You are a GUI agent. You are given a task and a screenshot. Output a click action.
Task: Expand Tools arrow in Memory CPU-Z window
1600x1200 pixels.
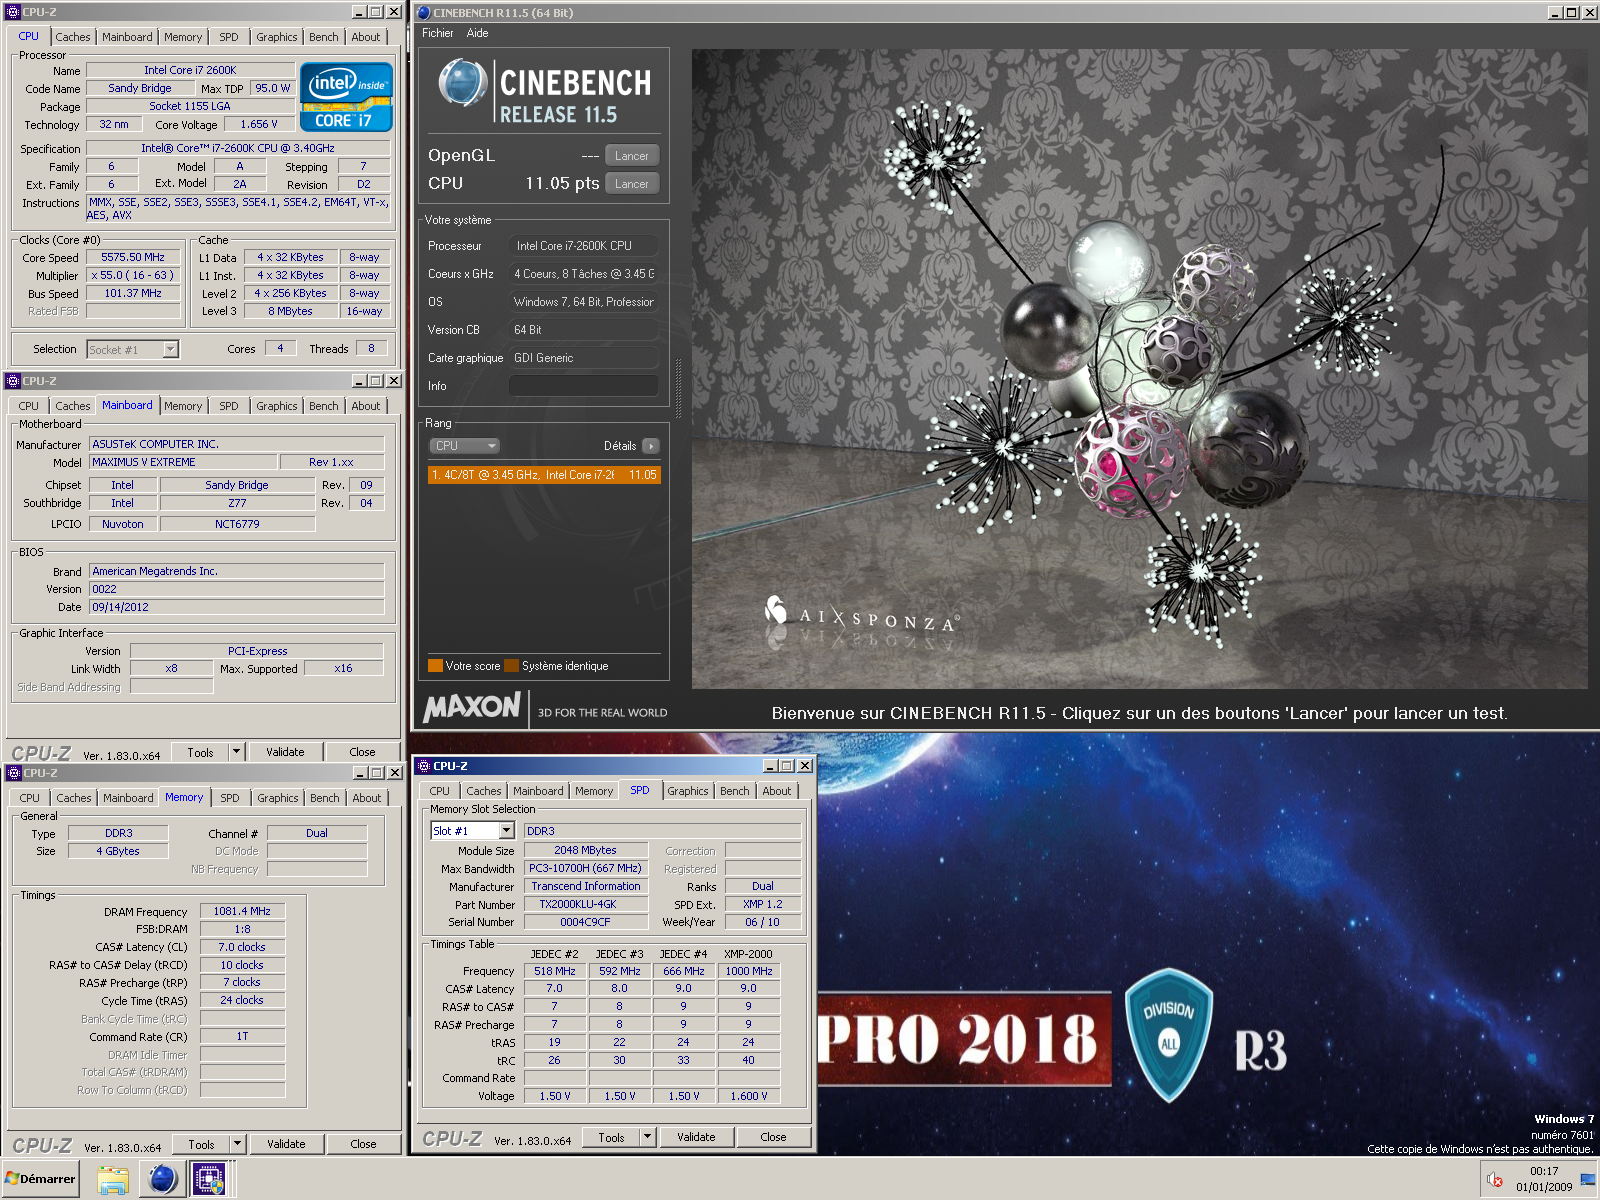[237, 1144]
